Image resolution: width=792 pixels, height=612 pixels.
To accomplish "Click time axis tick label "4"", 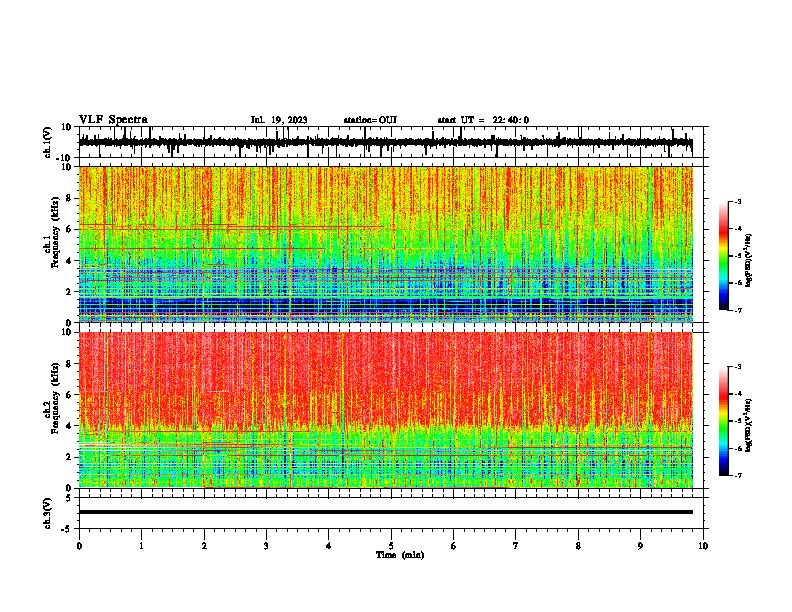I will tap(329, 546).
